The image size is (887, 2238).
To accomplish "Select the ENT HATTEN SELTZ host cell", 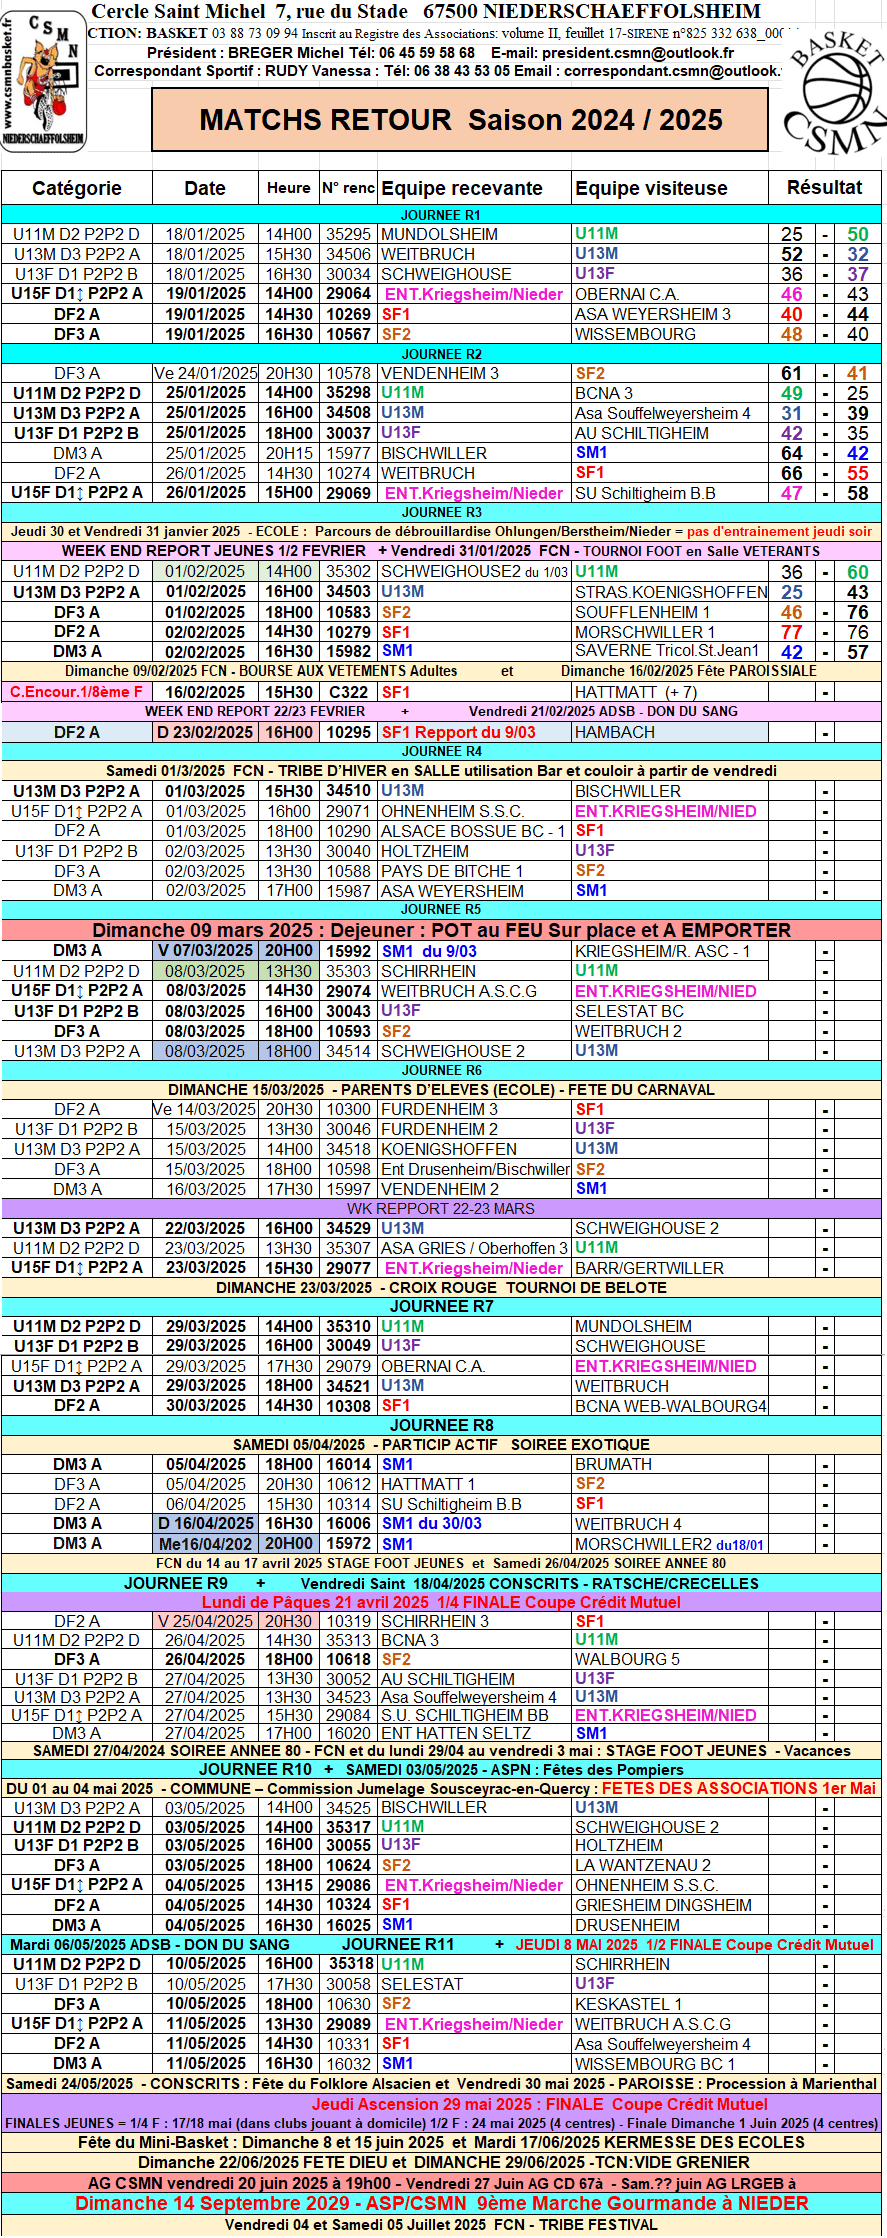I will [475, 1733].
